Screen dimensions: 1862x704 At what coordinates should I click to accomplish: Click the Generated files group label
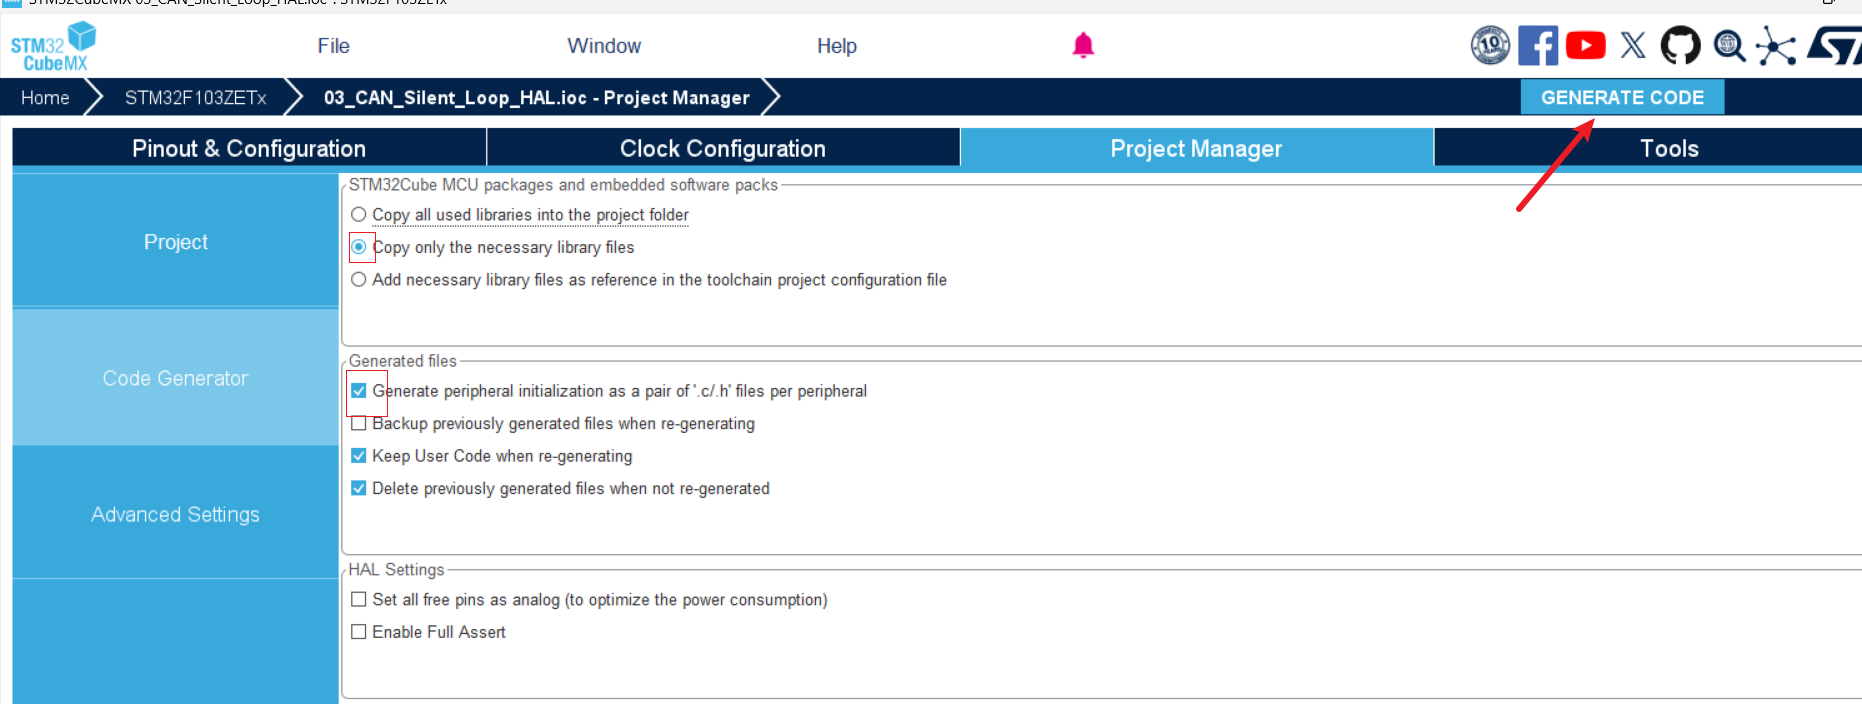403,361
